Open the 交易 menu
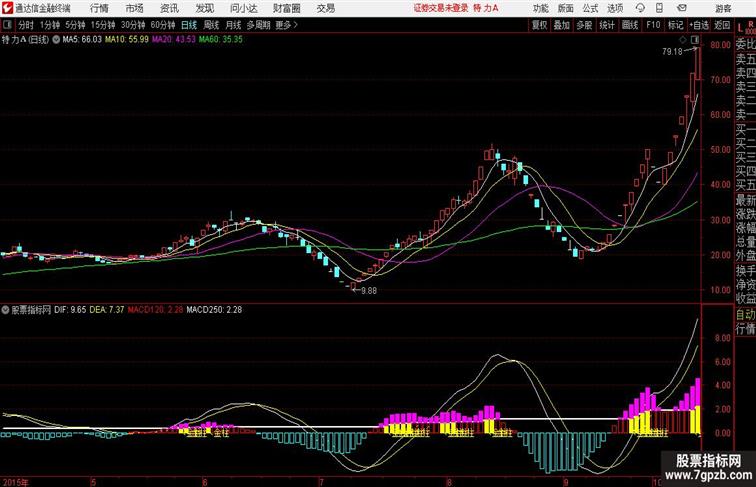The width and height of the screenshot is (756, 487). [325, 8]
